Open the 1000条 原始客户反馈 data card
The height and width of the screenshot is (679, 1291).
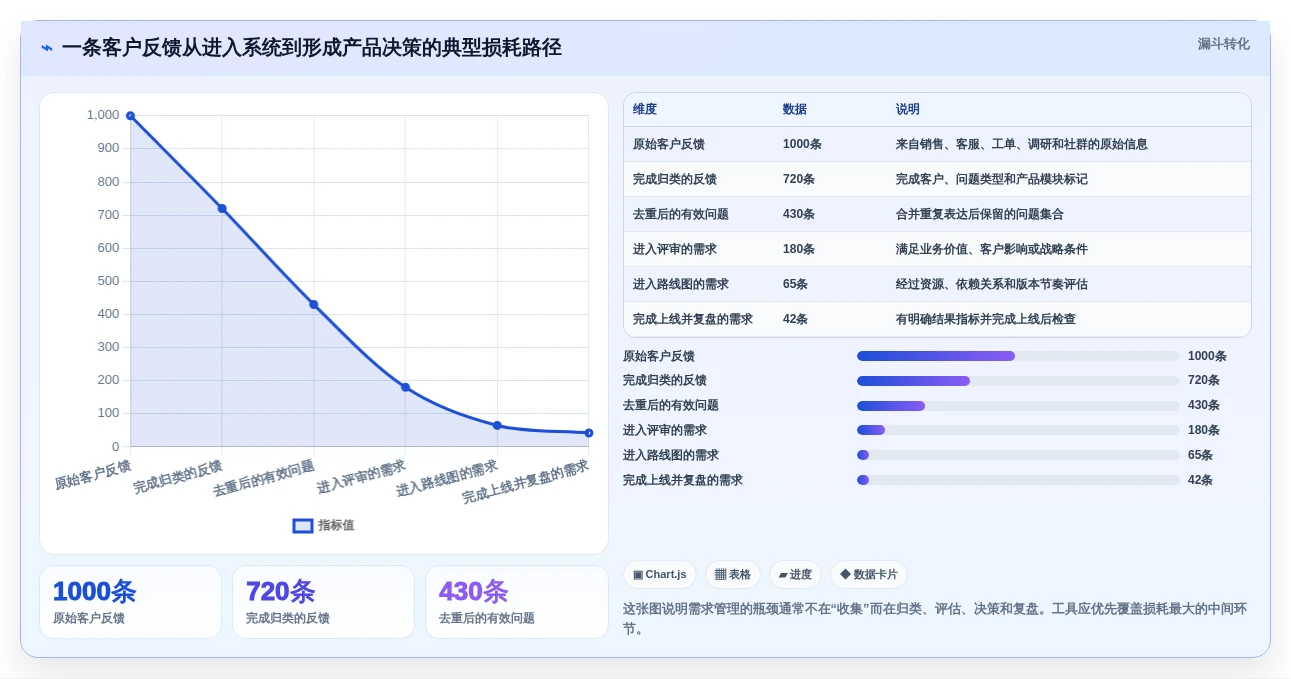[x=130, y=602]
